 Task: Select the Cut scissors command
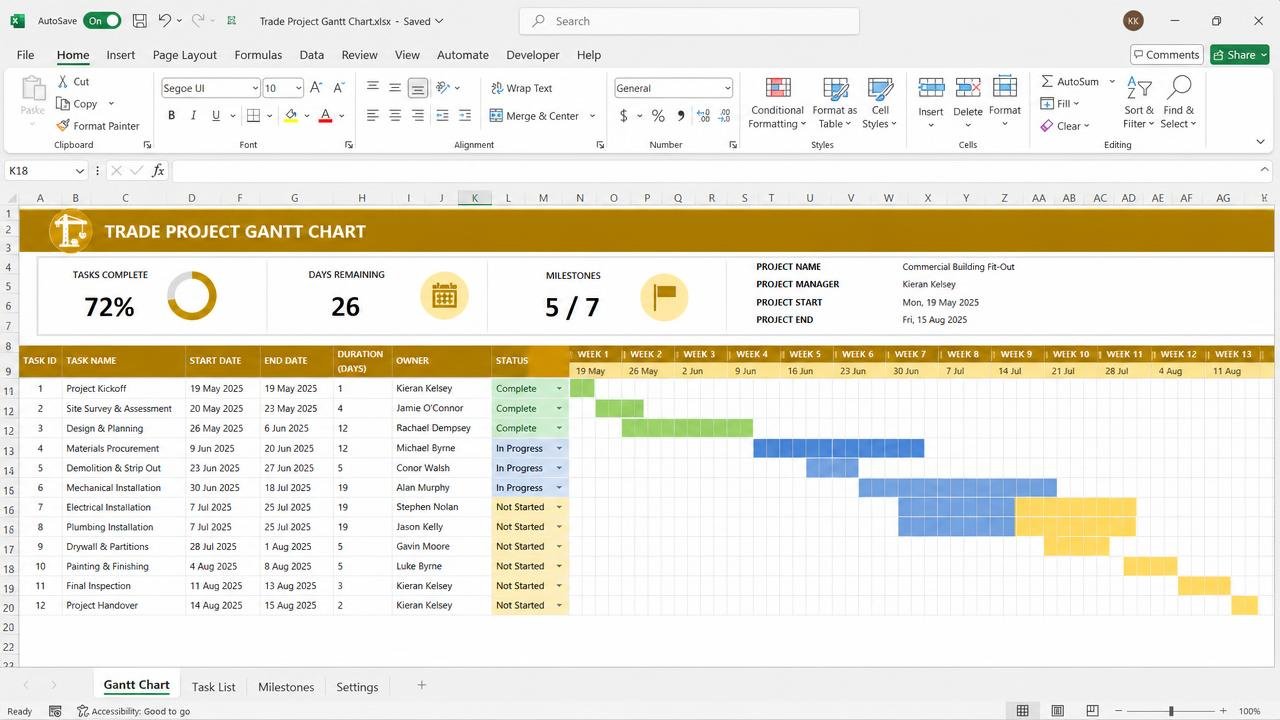pos(73,82)
